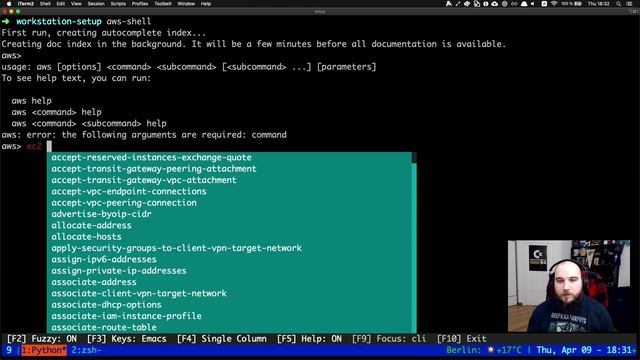Click [F9] Focus: cli option

389,339
